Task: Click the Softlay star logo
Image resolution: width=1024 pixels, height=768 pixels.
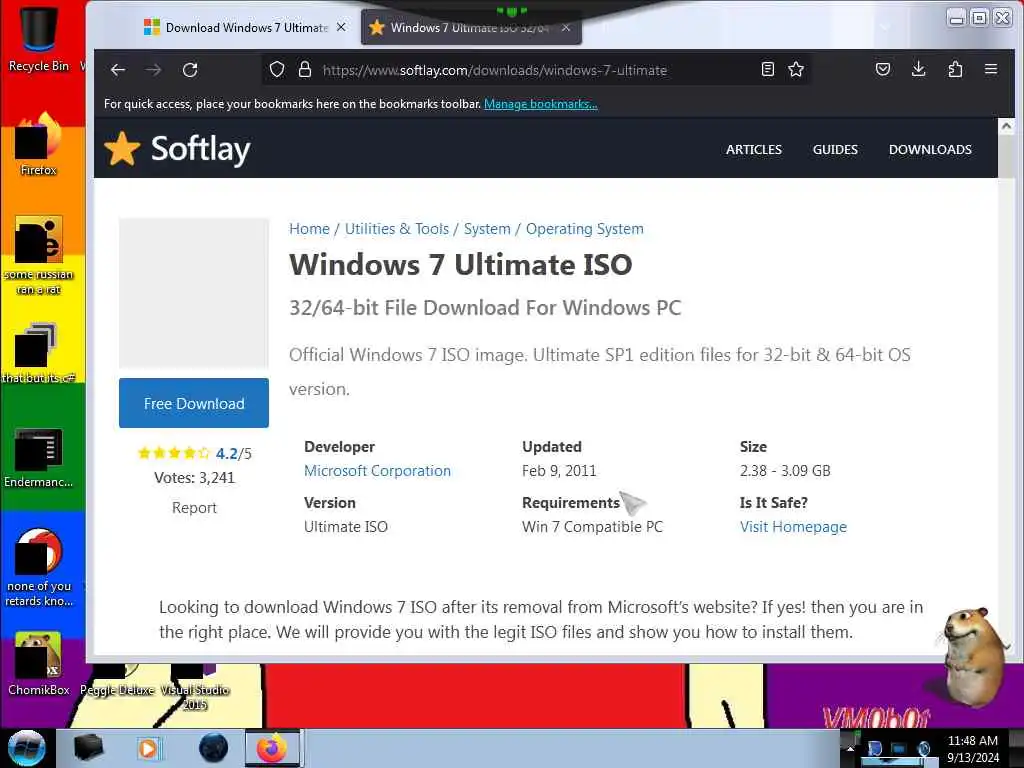Action: click(x=122, y=148)
